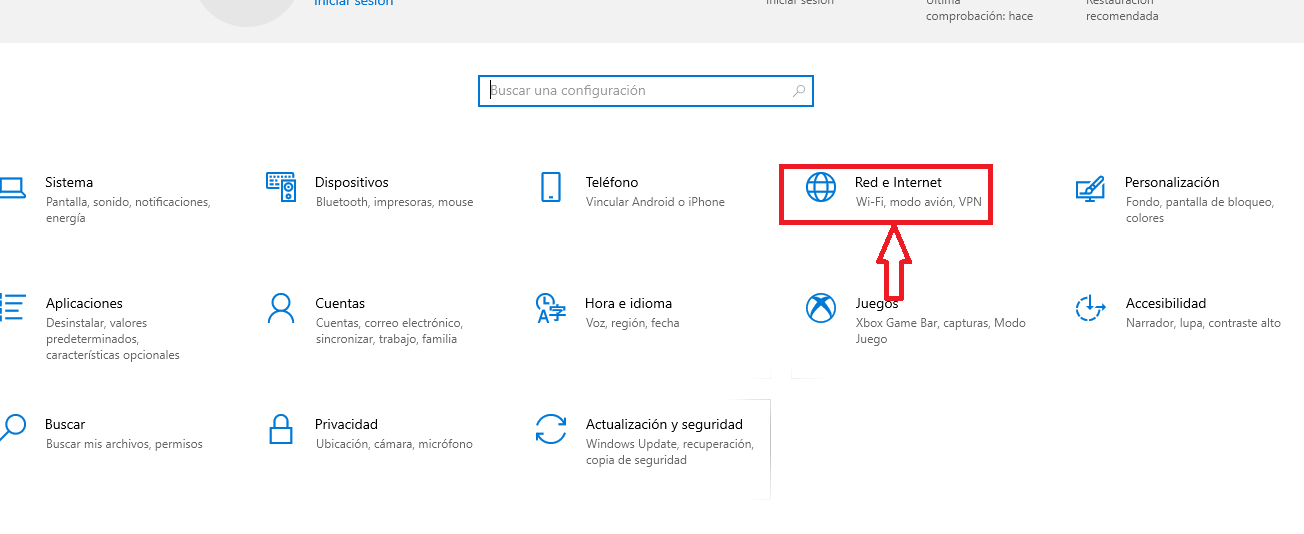Open the Sistema laptop icon

pyautogui.click(x=11, y=188)
